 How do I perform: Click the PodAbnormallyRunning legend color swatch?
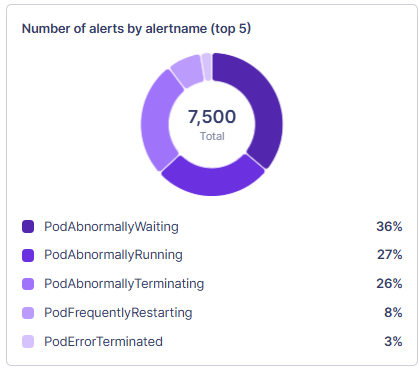tap(28, 255)
